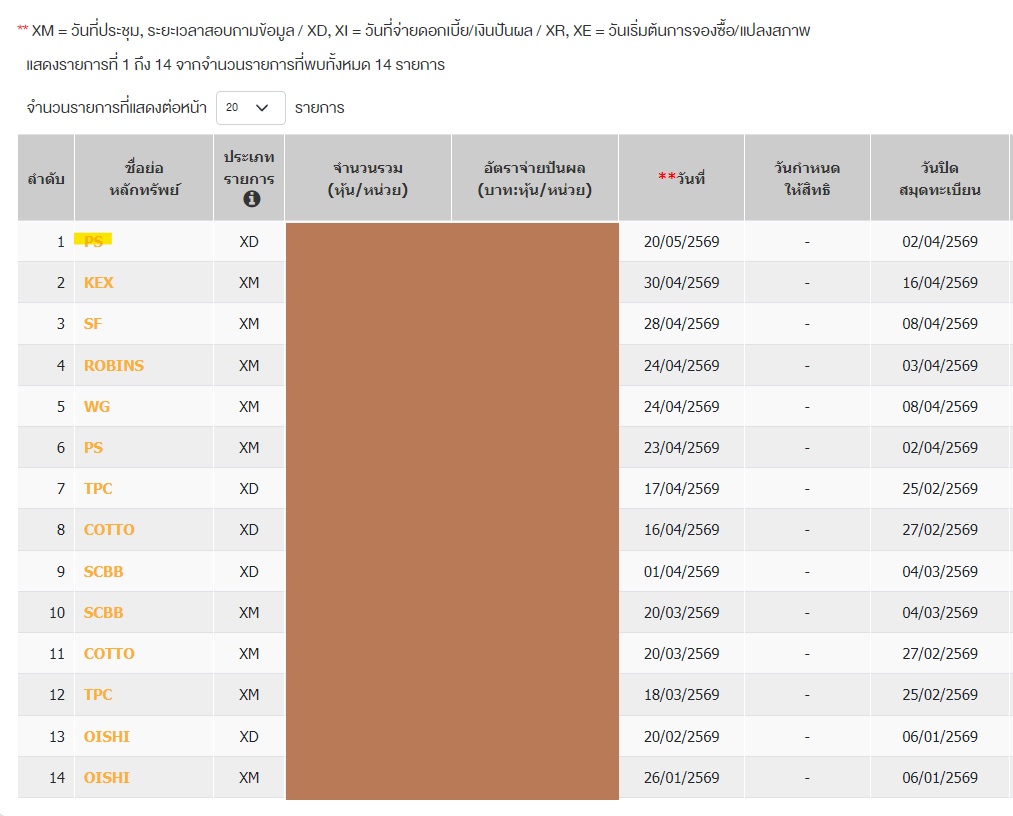Click the info icon under ประเภทรายการ header

251,199
